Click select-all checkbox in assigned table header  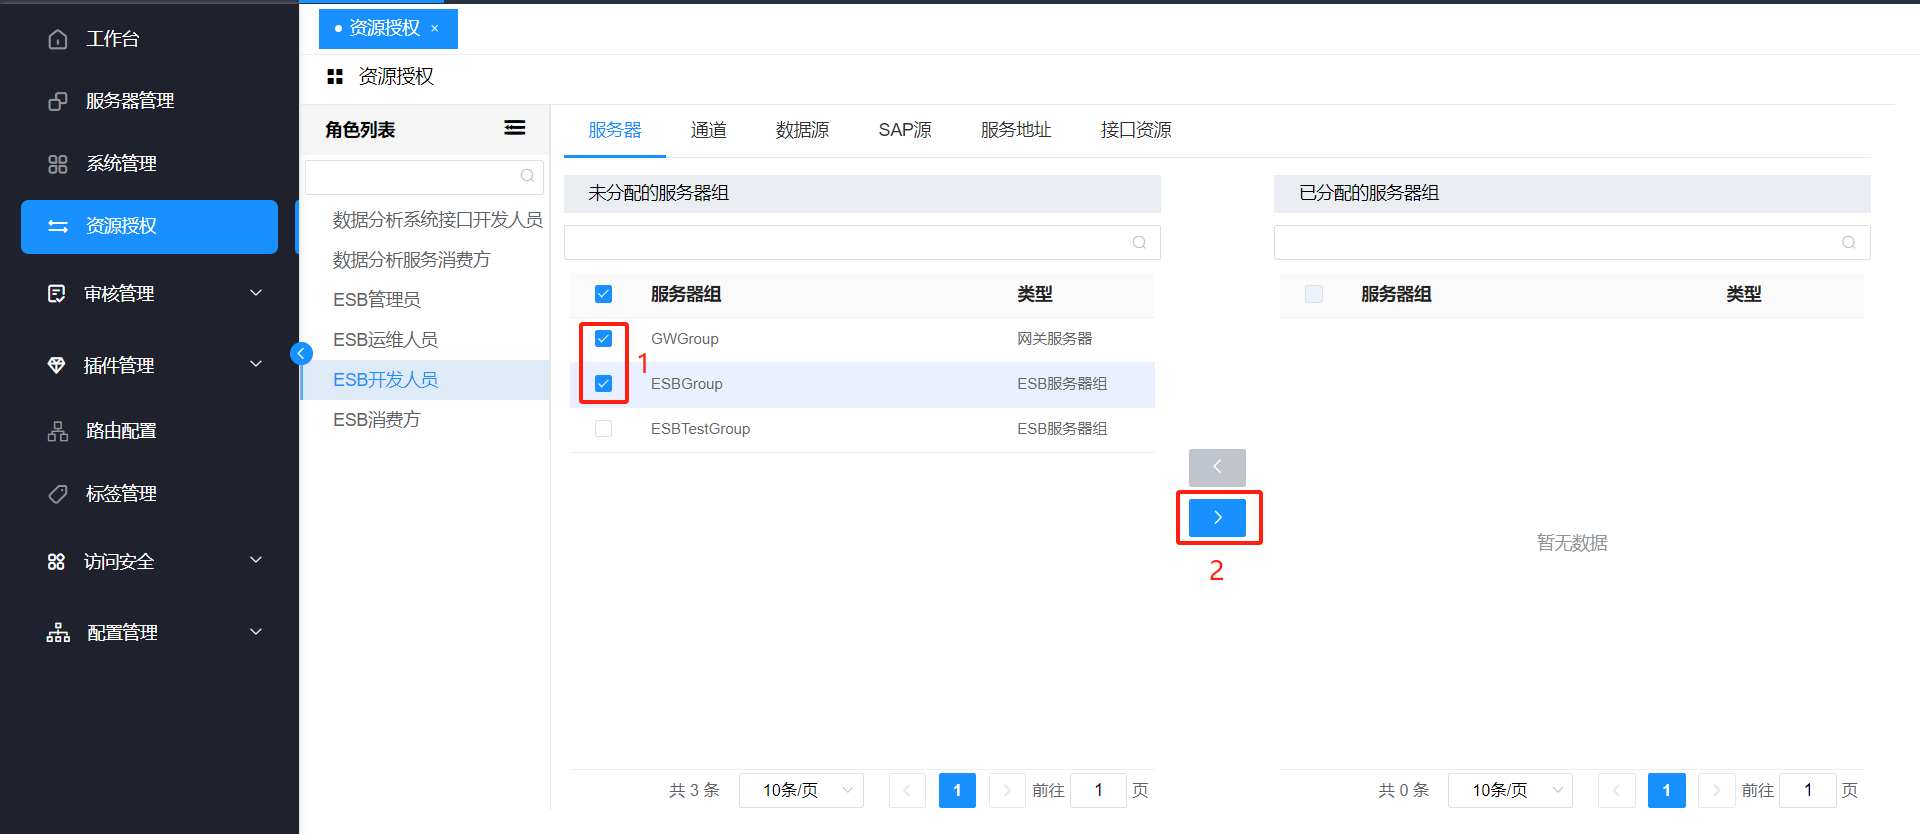coord(1314,294)
